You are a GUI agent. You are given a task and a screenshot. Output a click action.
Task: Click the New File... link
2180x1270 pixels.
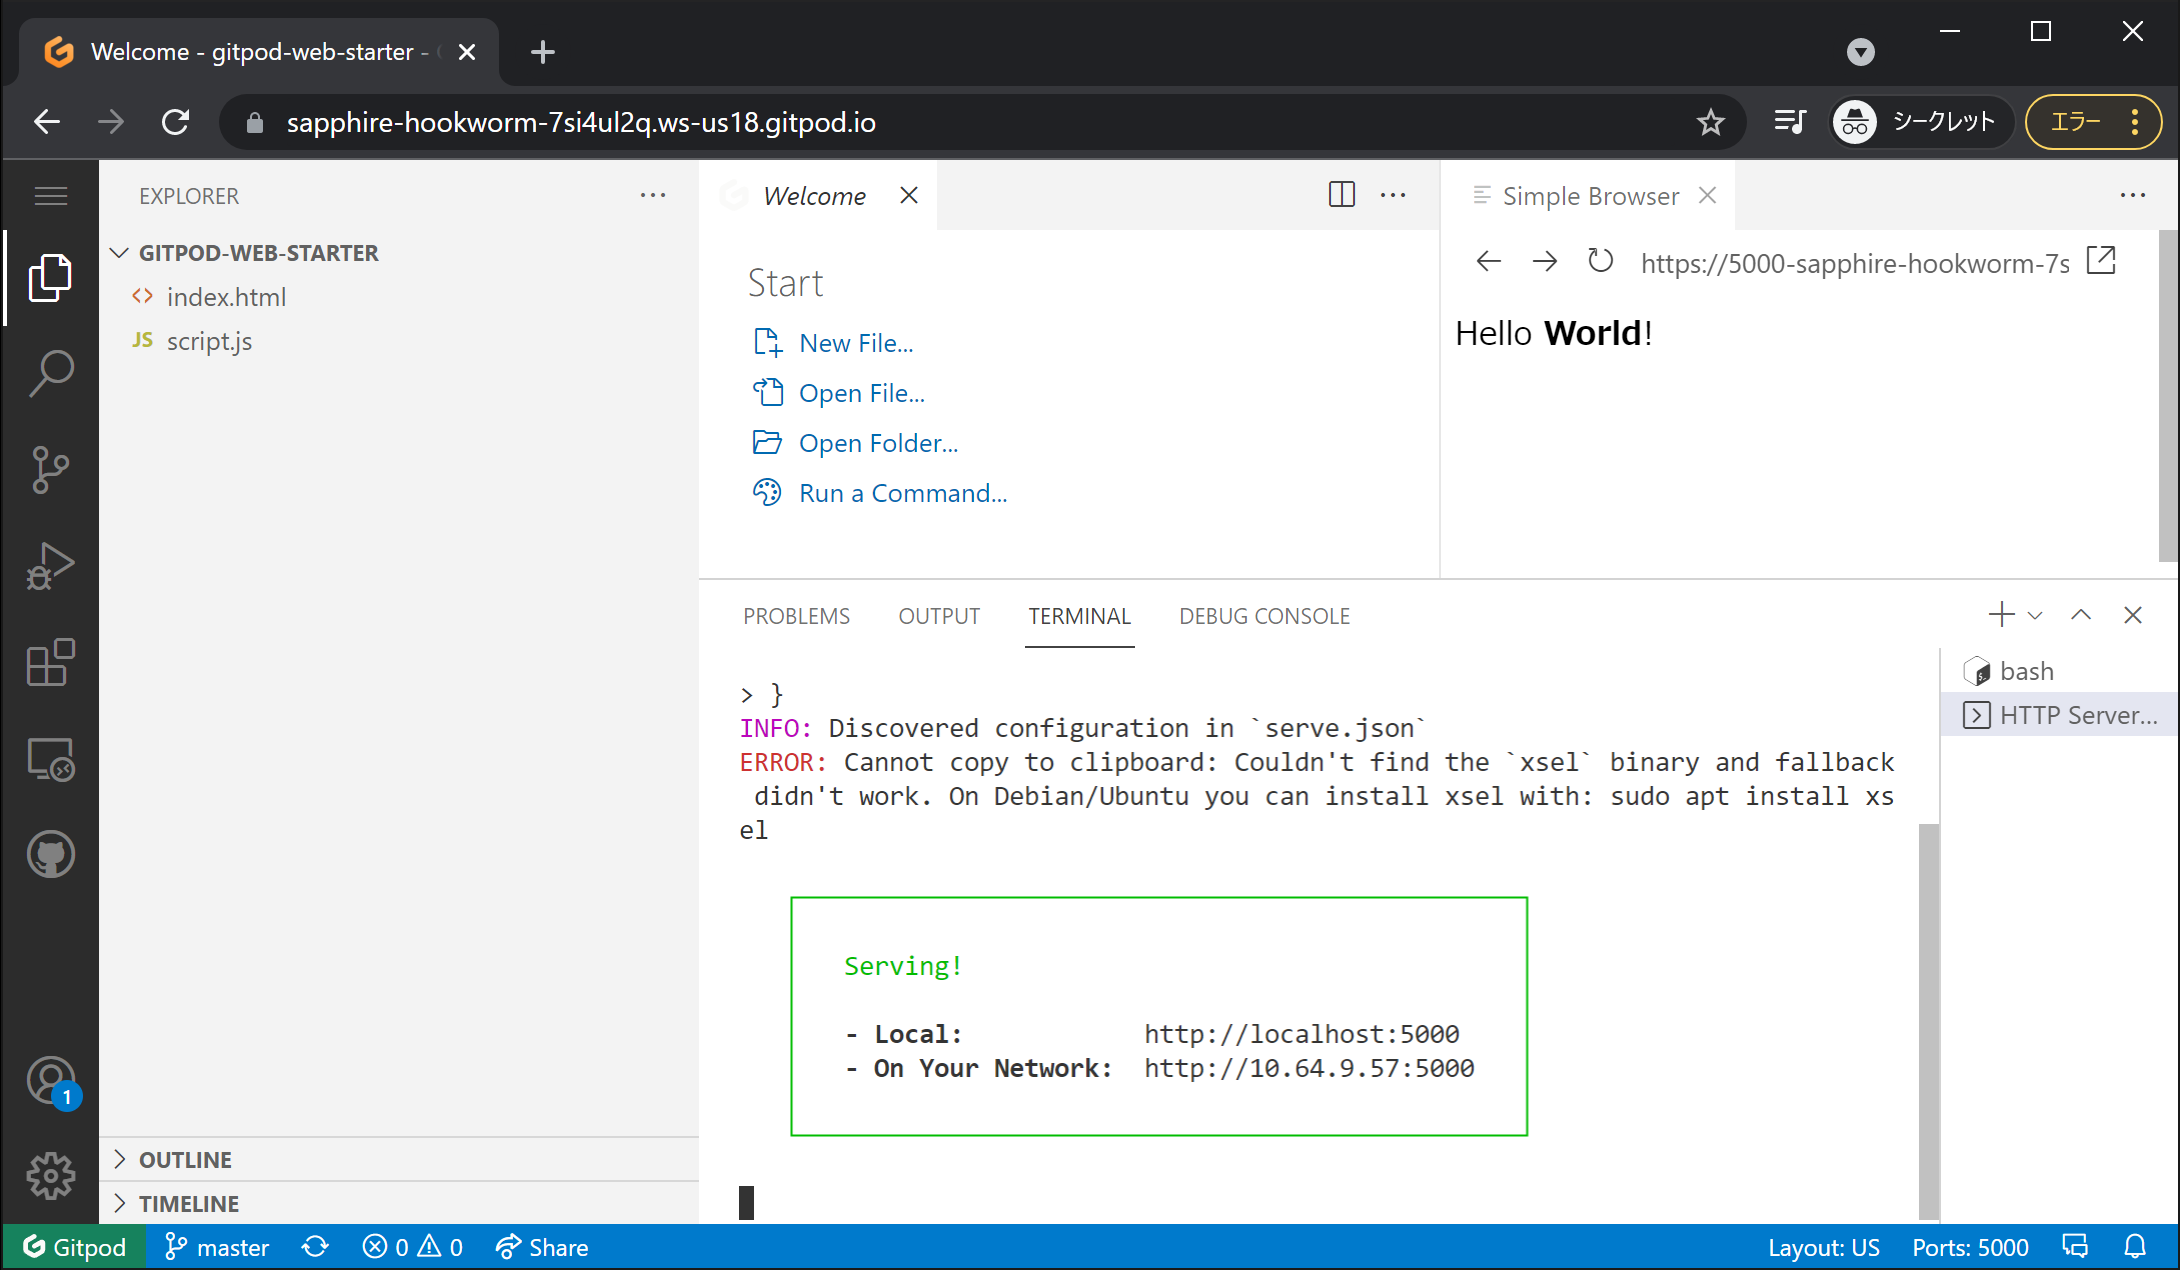855,343
